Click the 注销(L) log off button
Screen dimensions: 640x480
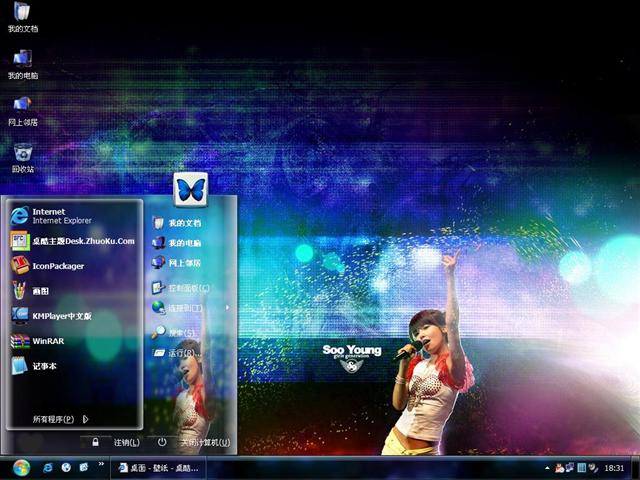coord(127,442)
